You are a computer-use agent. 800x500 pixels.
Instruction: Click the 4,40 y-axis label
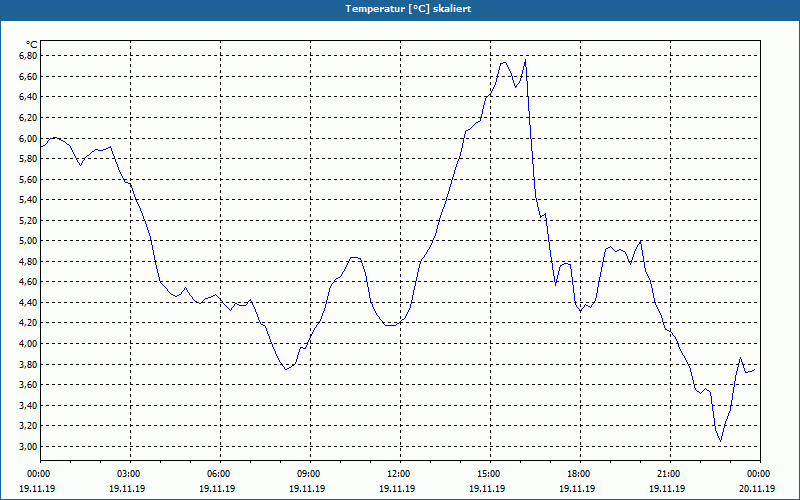tap(29, 303)
